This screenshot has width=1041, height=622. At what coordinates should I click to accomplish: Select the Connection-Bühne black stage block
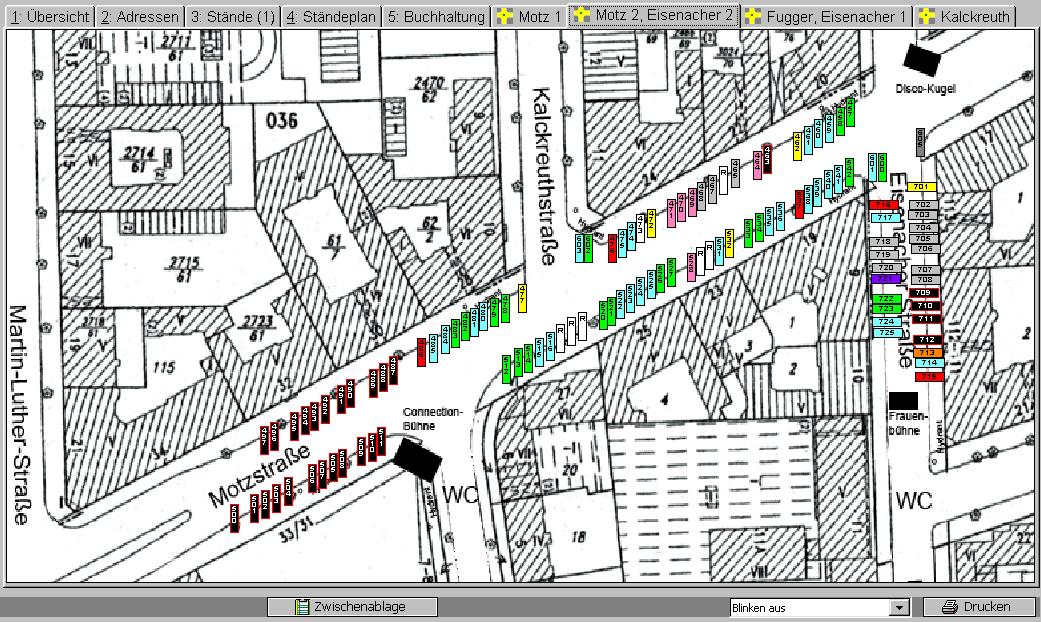(x=417, y=460)
